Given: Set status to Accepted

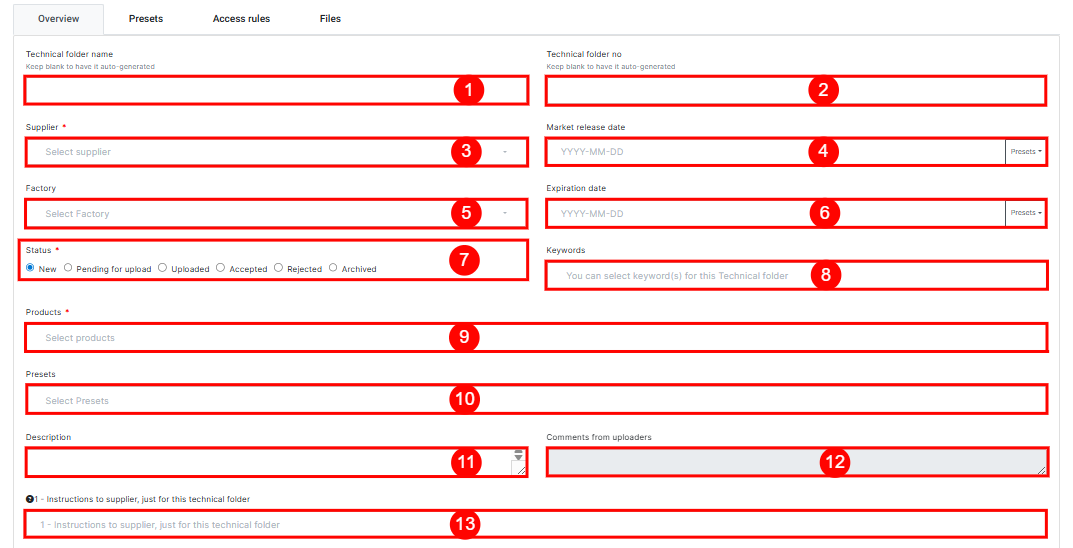Looking at the screenshot, I should pos(221,268).
